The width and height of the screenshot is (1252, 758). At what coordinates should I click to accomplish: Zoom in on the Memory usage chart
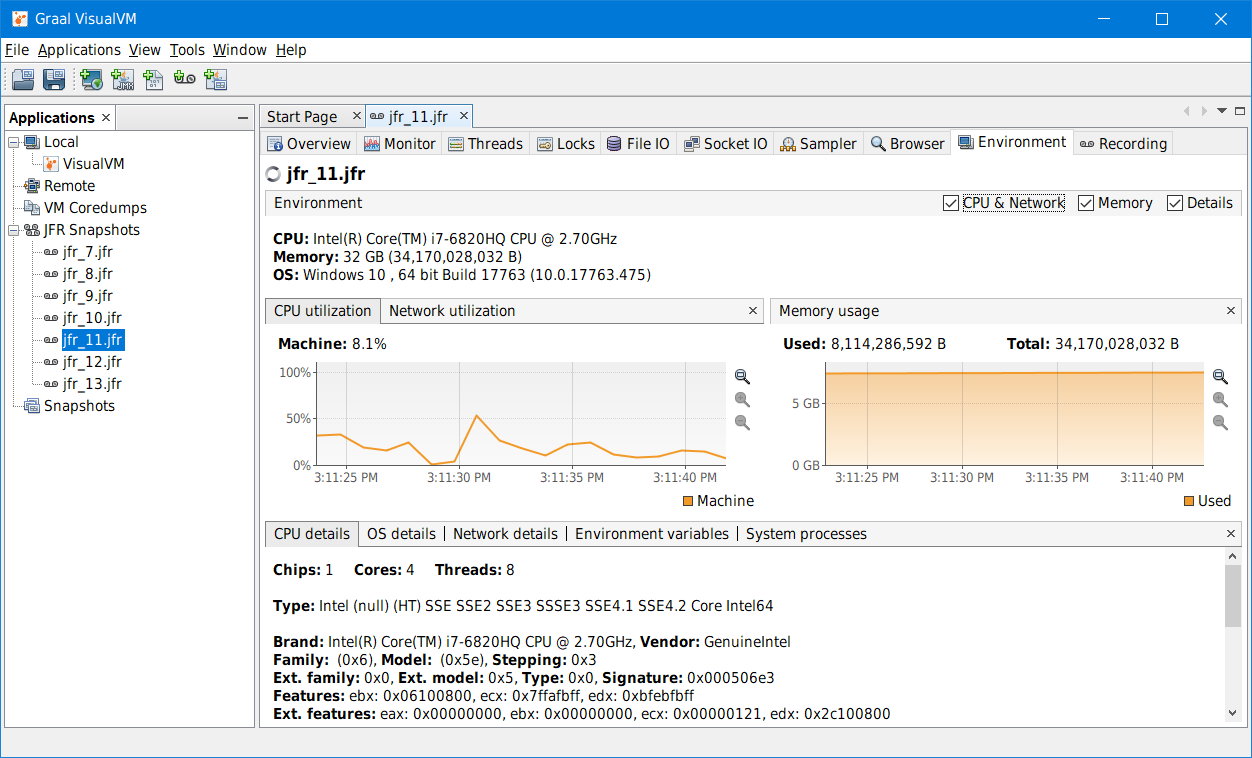[1220, 377]
